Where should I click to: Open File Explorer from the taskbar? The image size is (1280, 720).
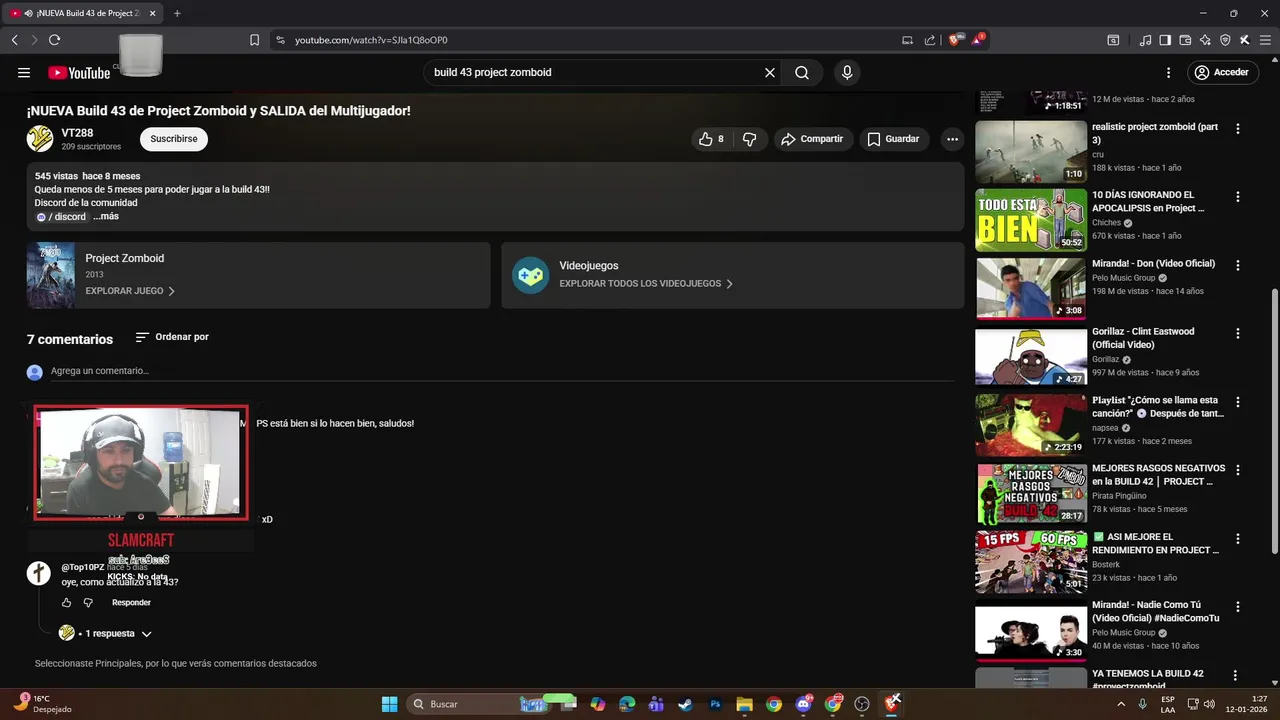pos(744,704)
